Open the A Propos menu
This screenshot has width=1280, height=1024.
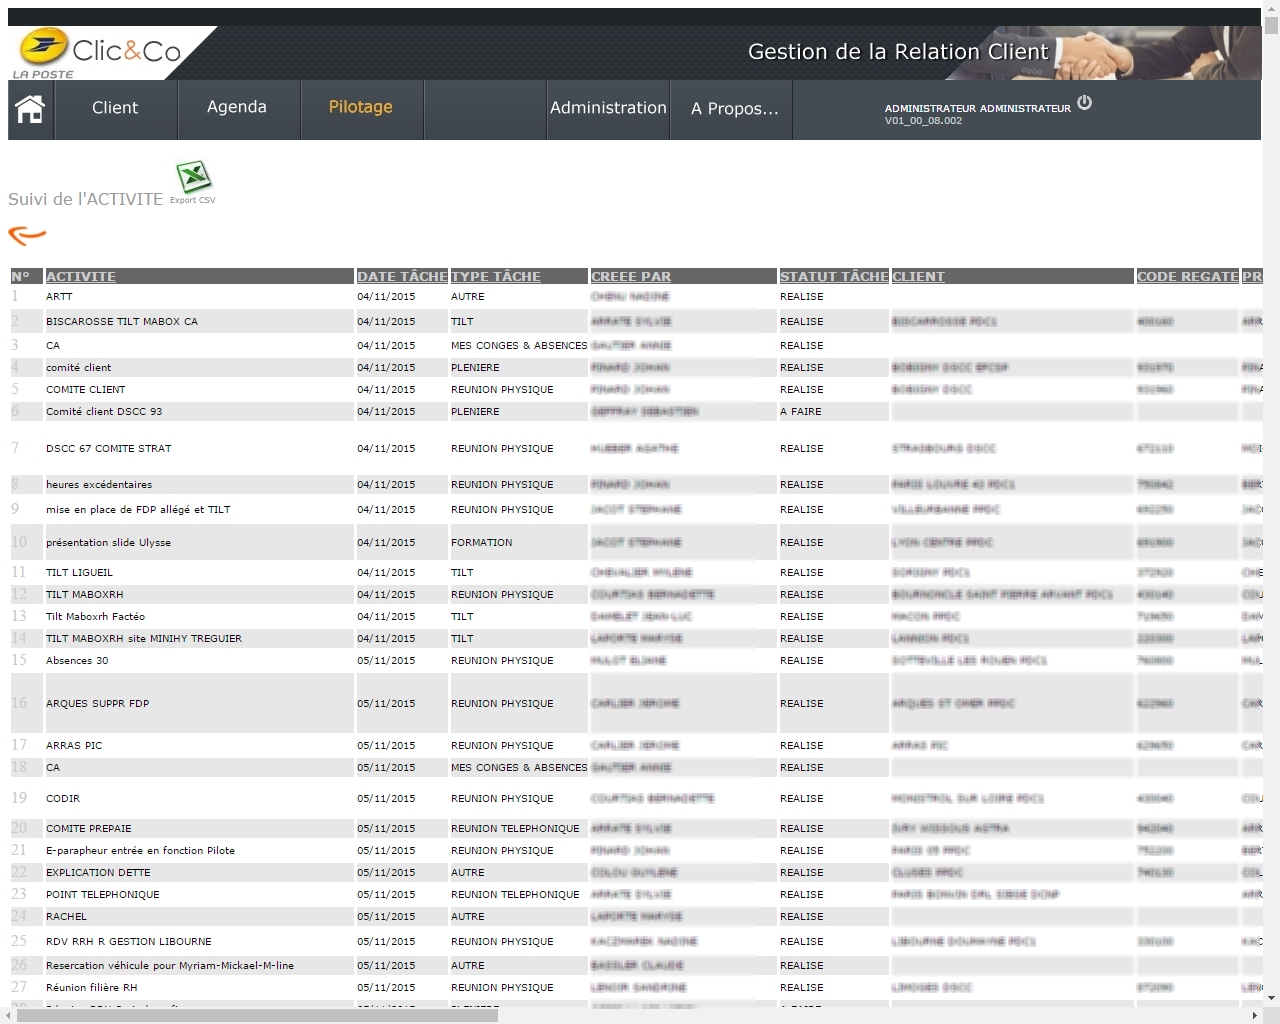coord(734,109)
